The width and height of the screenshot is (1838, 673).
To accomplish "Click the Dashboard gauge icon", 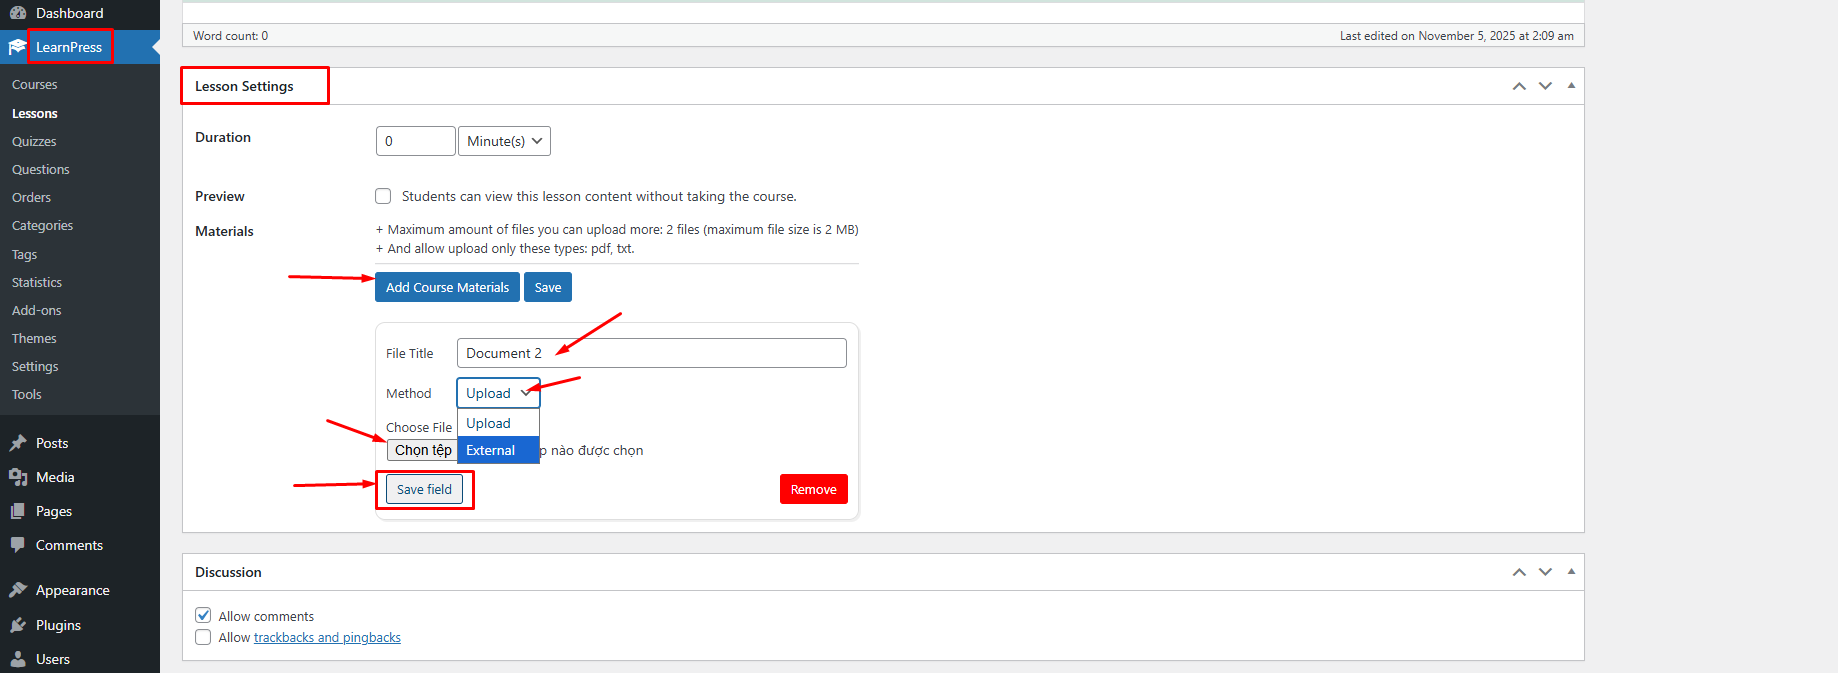I will point(18,13).
